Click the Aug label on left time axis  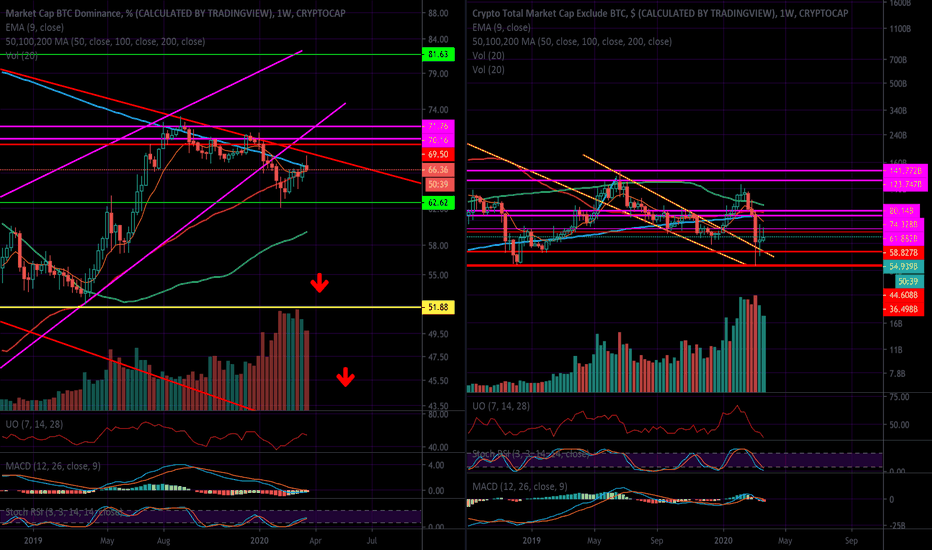(163, 540)
